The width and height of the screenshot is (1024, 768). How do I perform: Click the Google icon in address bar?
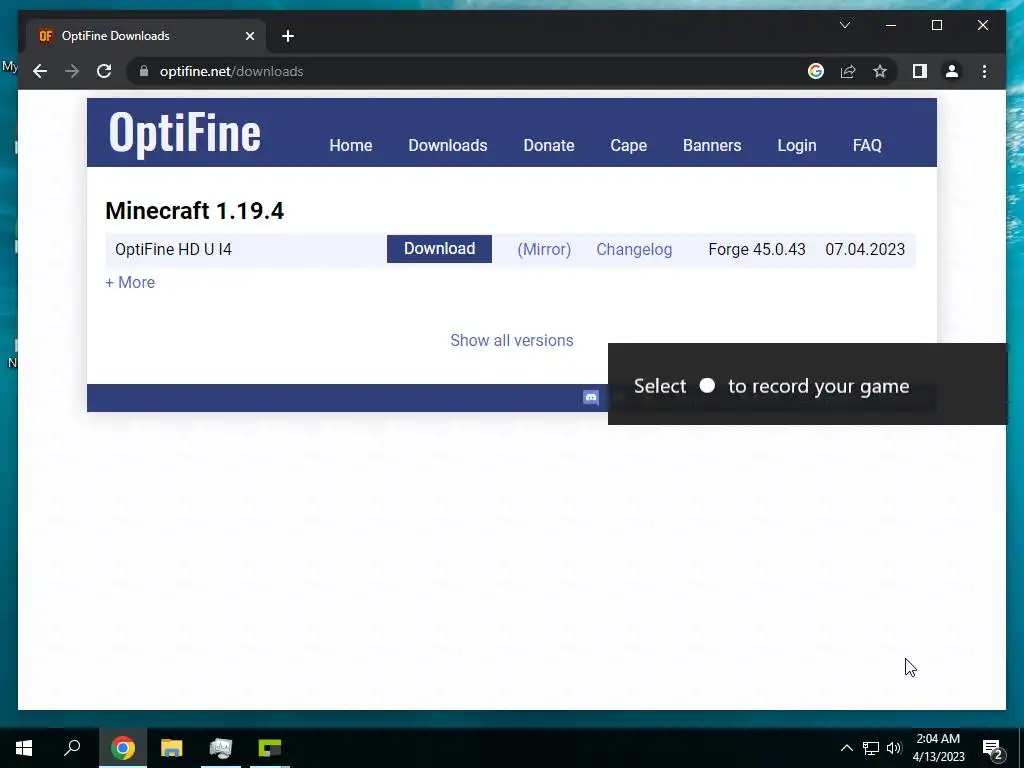[x=816, y=71]
